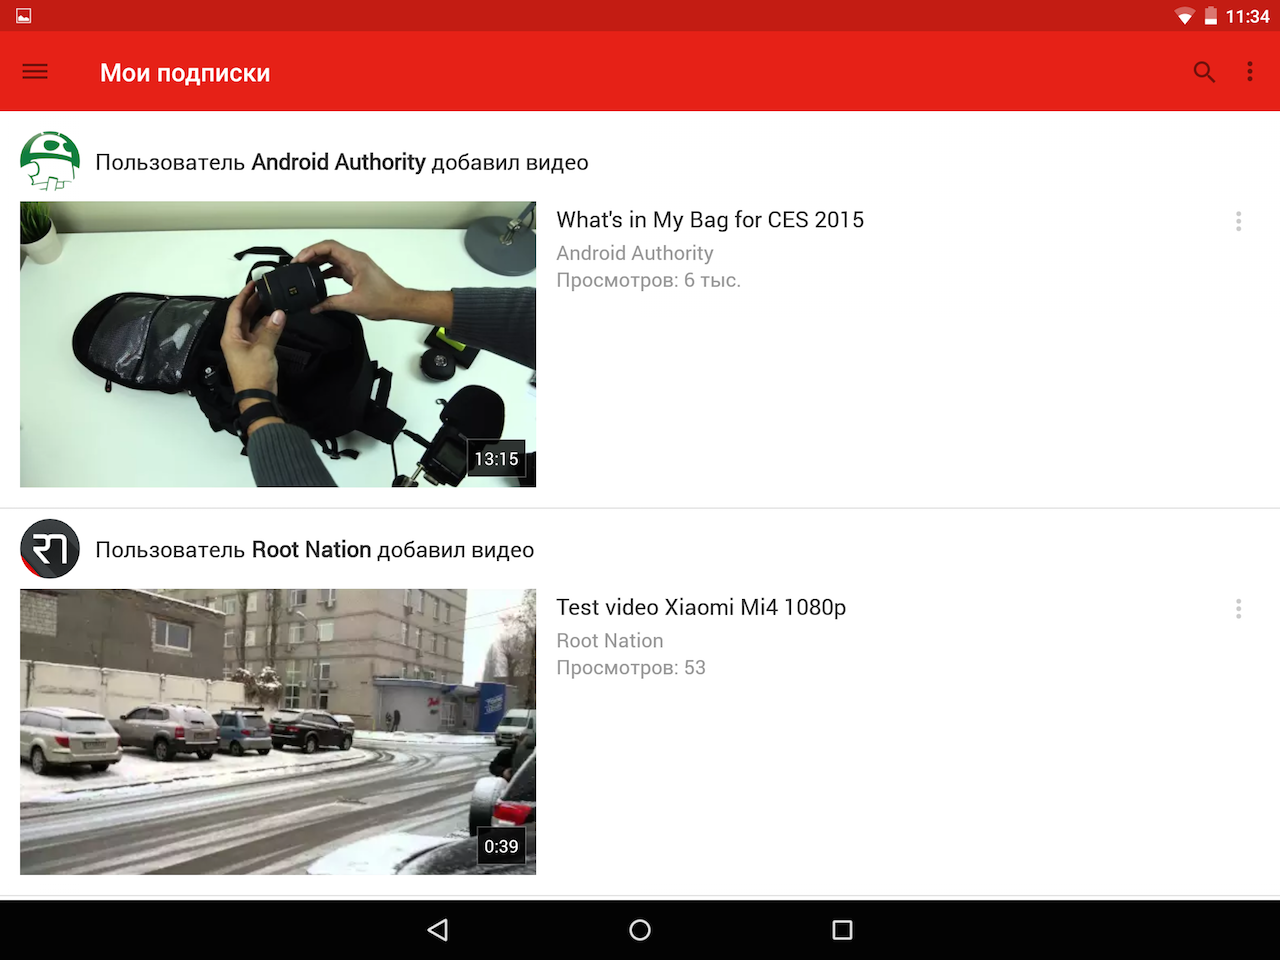This screenshot has height=960, width=1280.
Task: Tap the 0:39 duration badge
Action: click(501, 846)
